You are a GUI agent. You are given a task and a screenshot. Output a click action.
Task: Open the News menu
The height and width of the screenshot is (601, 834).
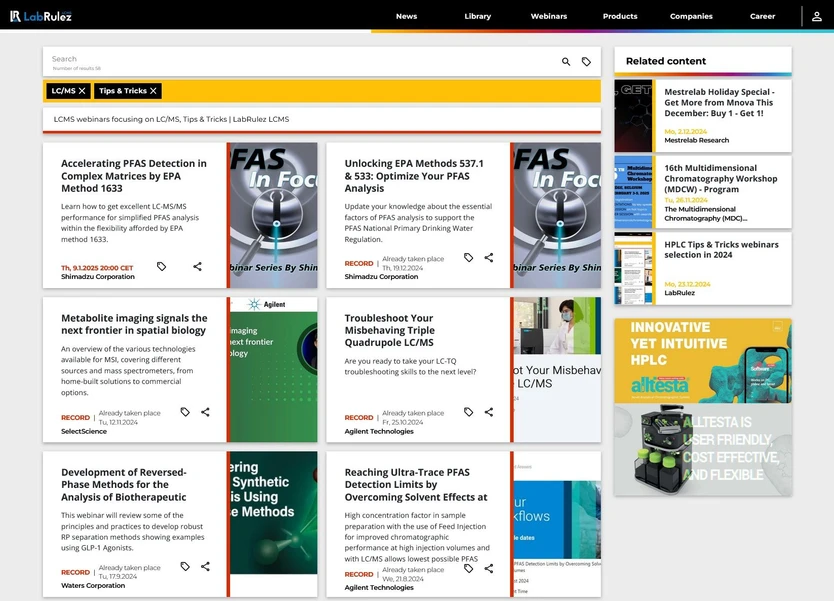[406, 16]
